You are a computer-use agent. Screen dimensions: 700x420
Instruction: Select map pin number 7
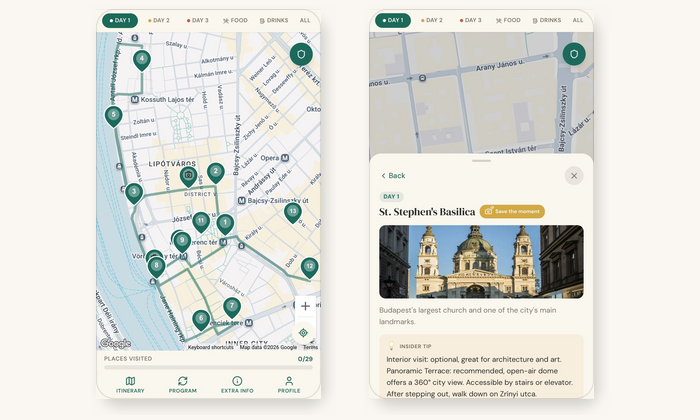(232, 307)
